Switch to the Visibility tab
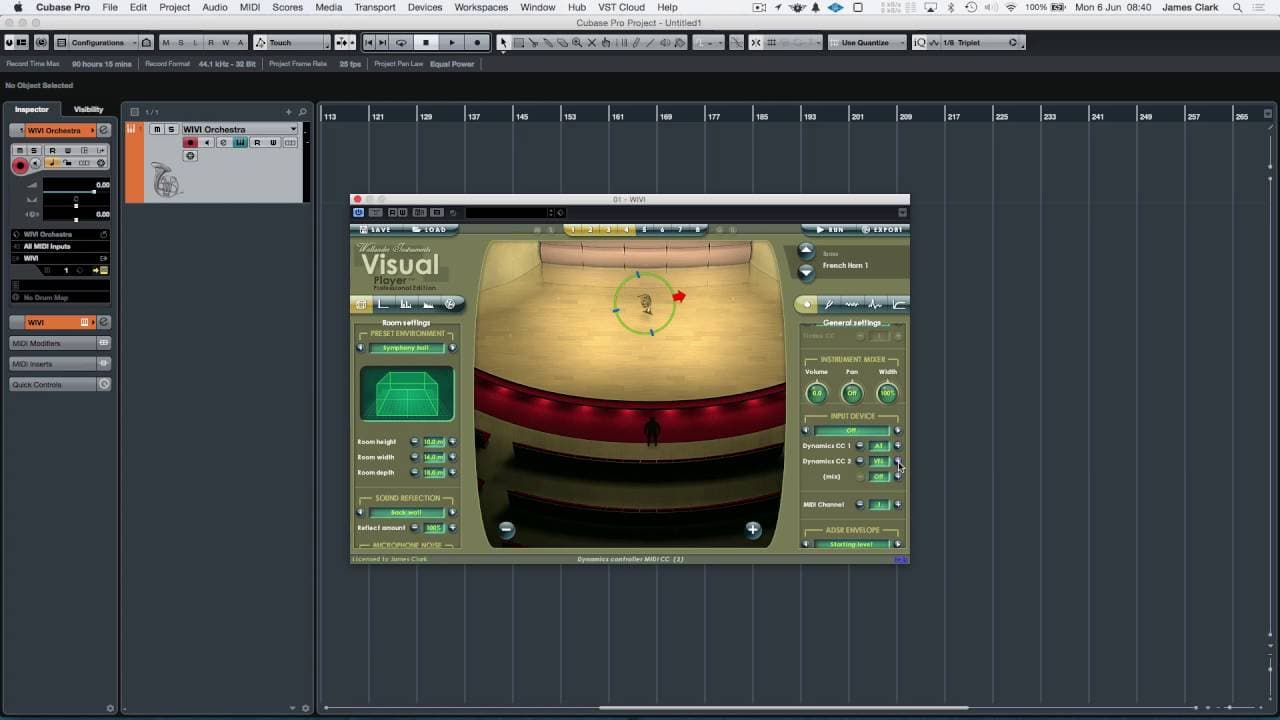The image size is (1280, 720). pyautogui.click(x=88, y=109)
